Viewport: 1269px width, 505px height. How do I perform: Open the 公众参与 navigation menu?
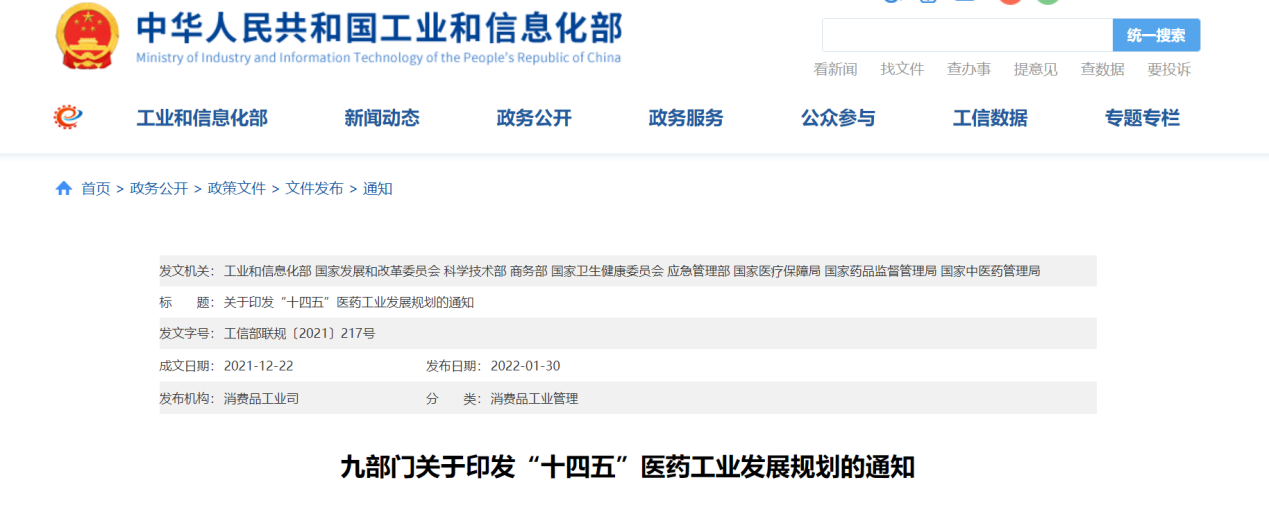click(x=838, y=118)
